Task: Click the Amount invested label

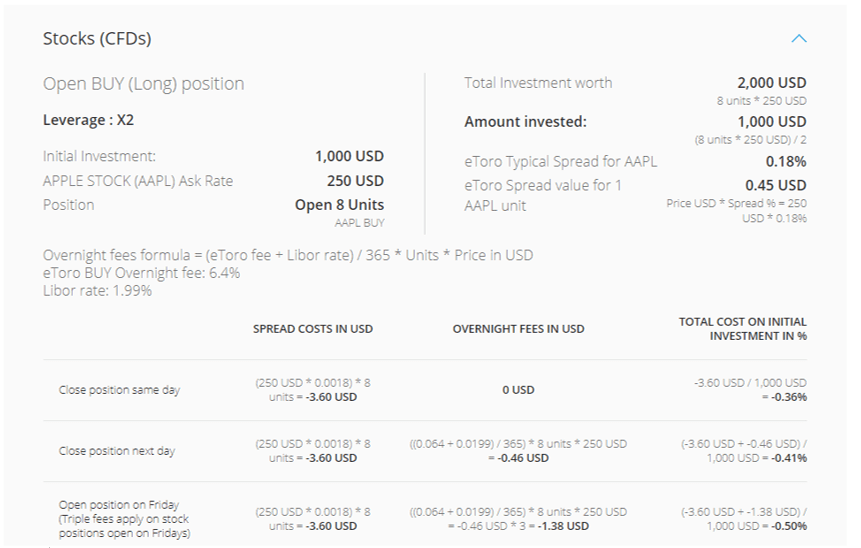Action: pyautogui.click(x=525, y=122)
